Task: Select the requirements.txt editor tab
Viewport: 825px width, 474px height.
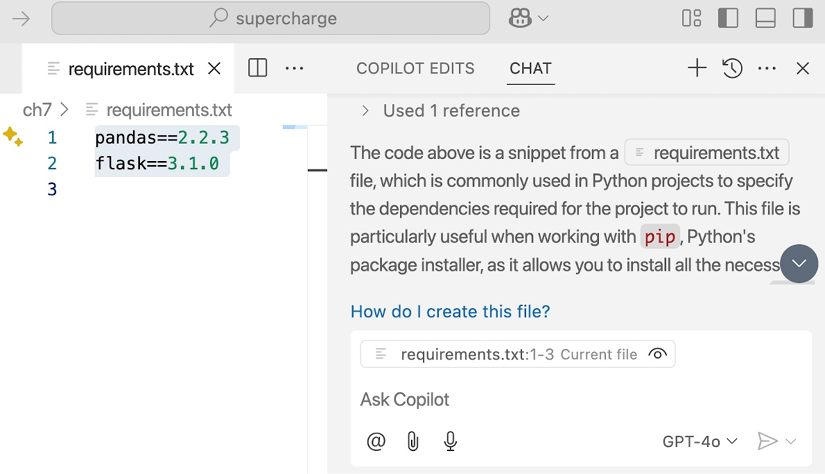Action: click(x=128, y=68)
